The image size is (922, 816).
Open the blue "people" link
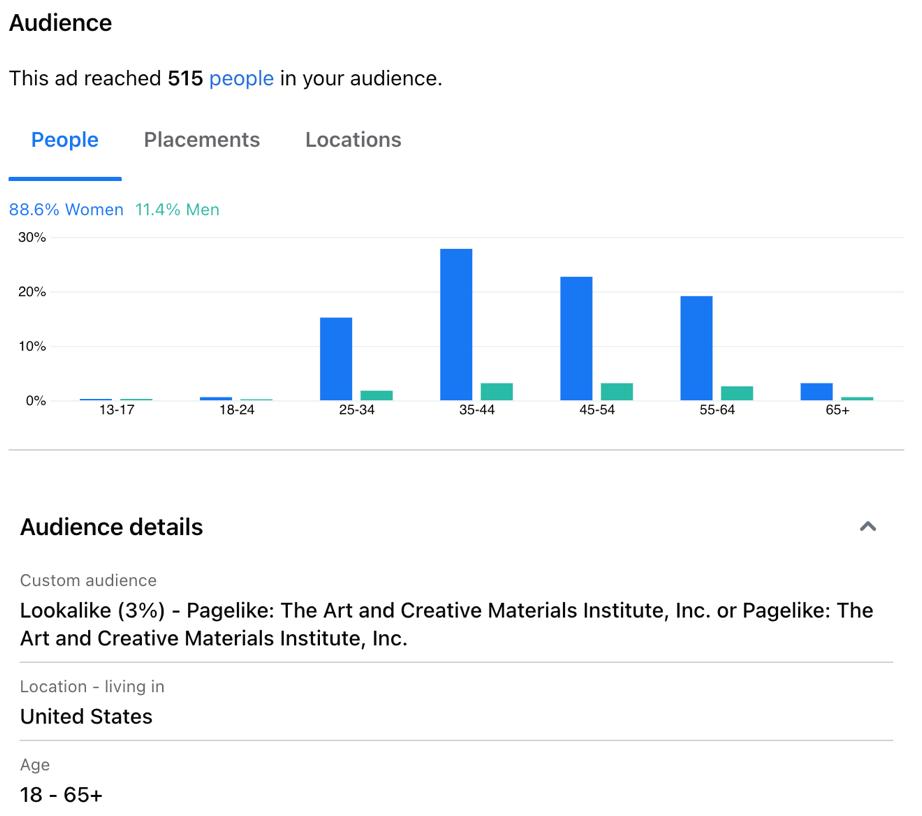tap(241, 78)
